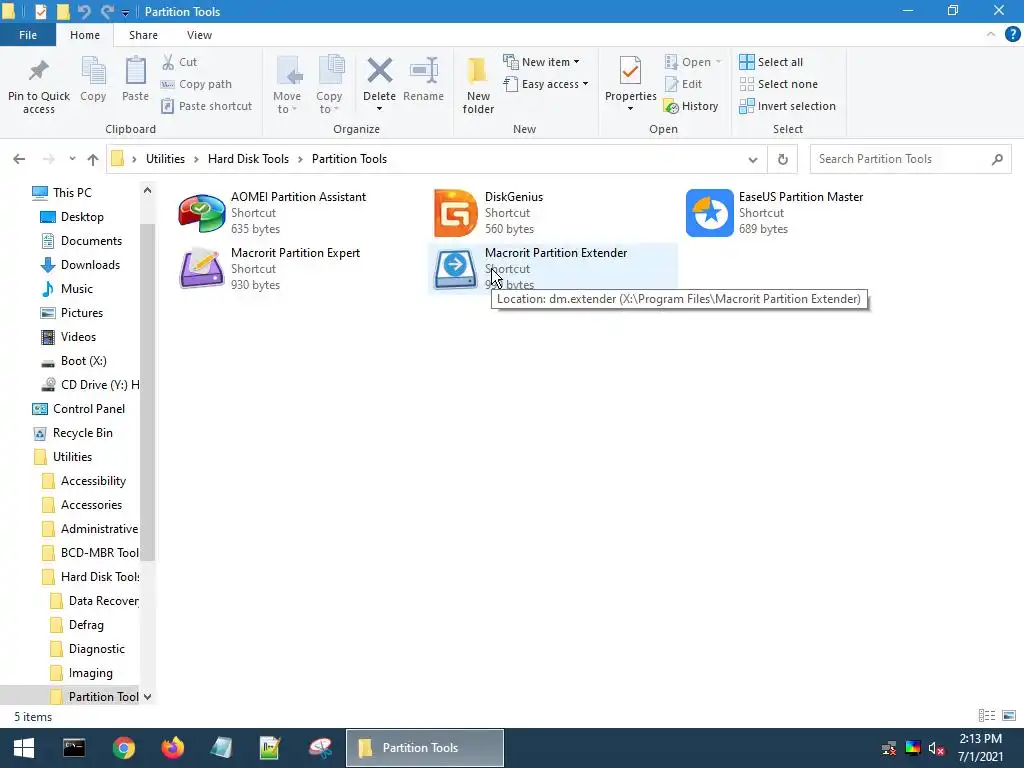
Task: Open the File menu
Action: click(x=27, y=35)
